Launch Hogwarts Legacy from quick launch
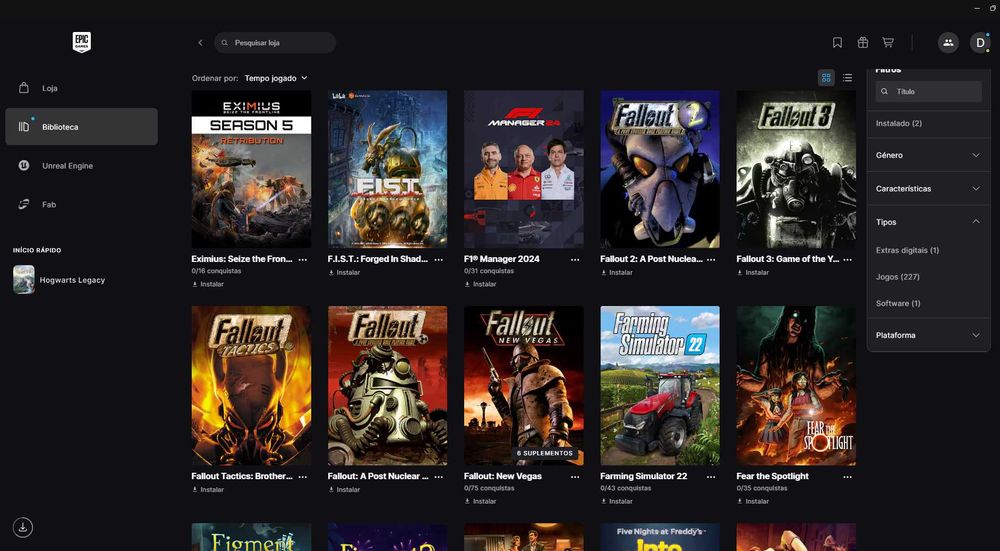This screenshot has width=1000, height=551. [x=82, y=280]
